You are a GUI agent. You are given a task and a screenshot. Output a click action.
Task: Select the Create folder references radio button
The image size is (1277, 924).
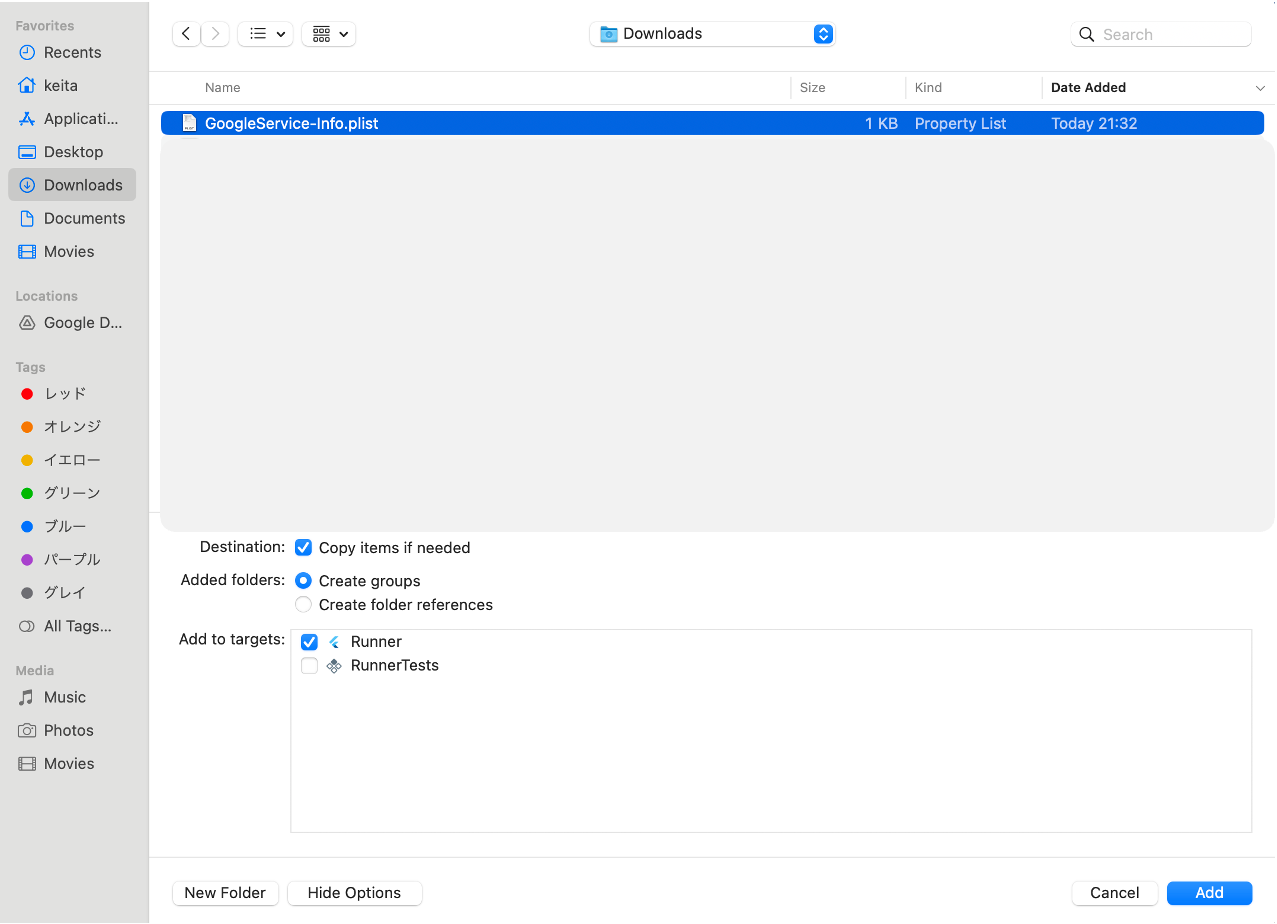[303, 604]
